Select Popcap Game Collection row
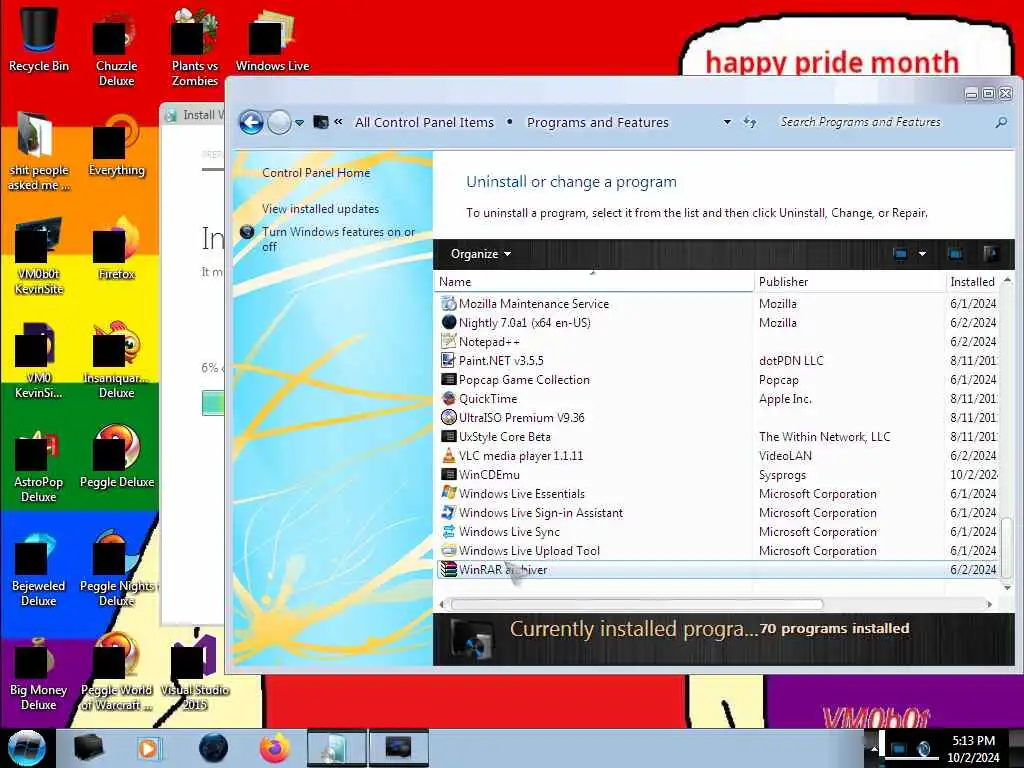 point(717,379)
